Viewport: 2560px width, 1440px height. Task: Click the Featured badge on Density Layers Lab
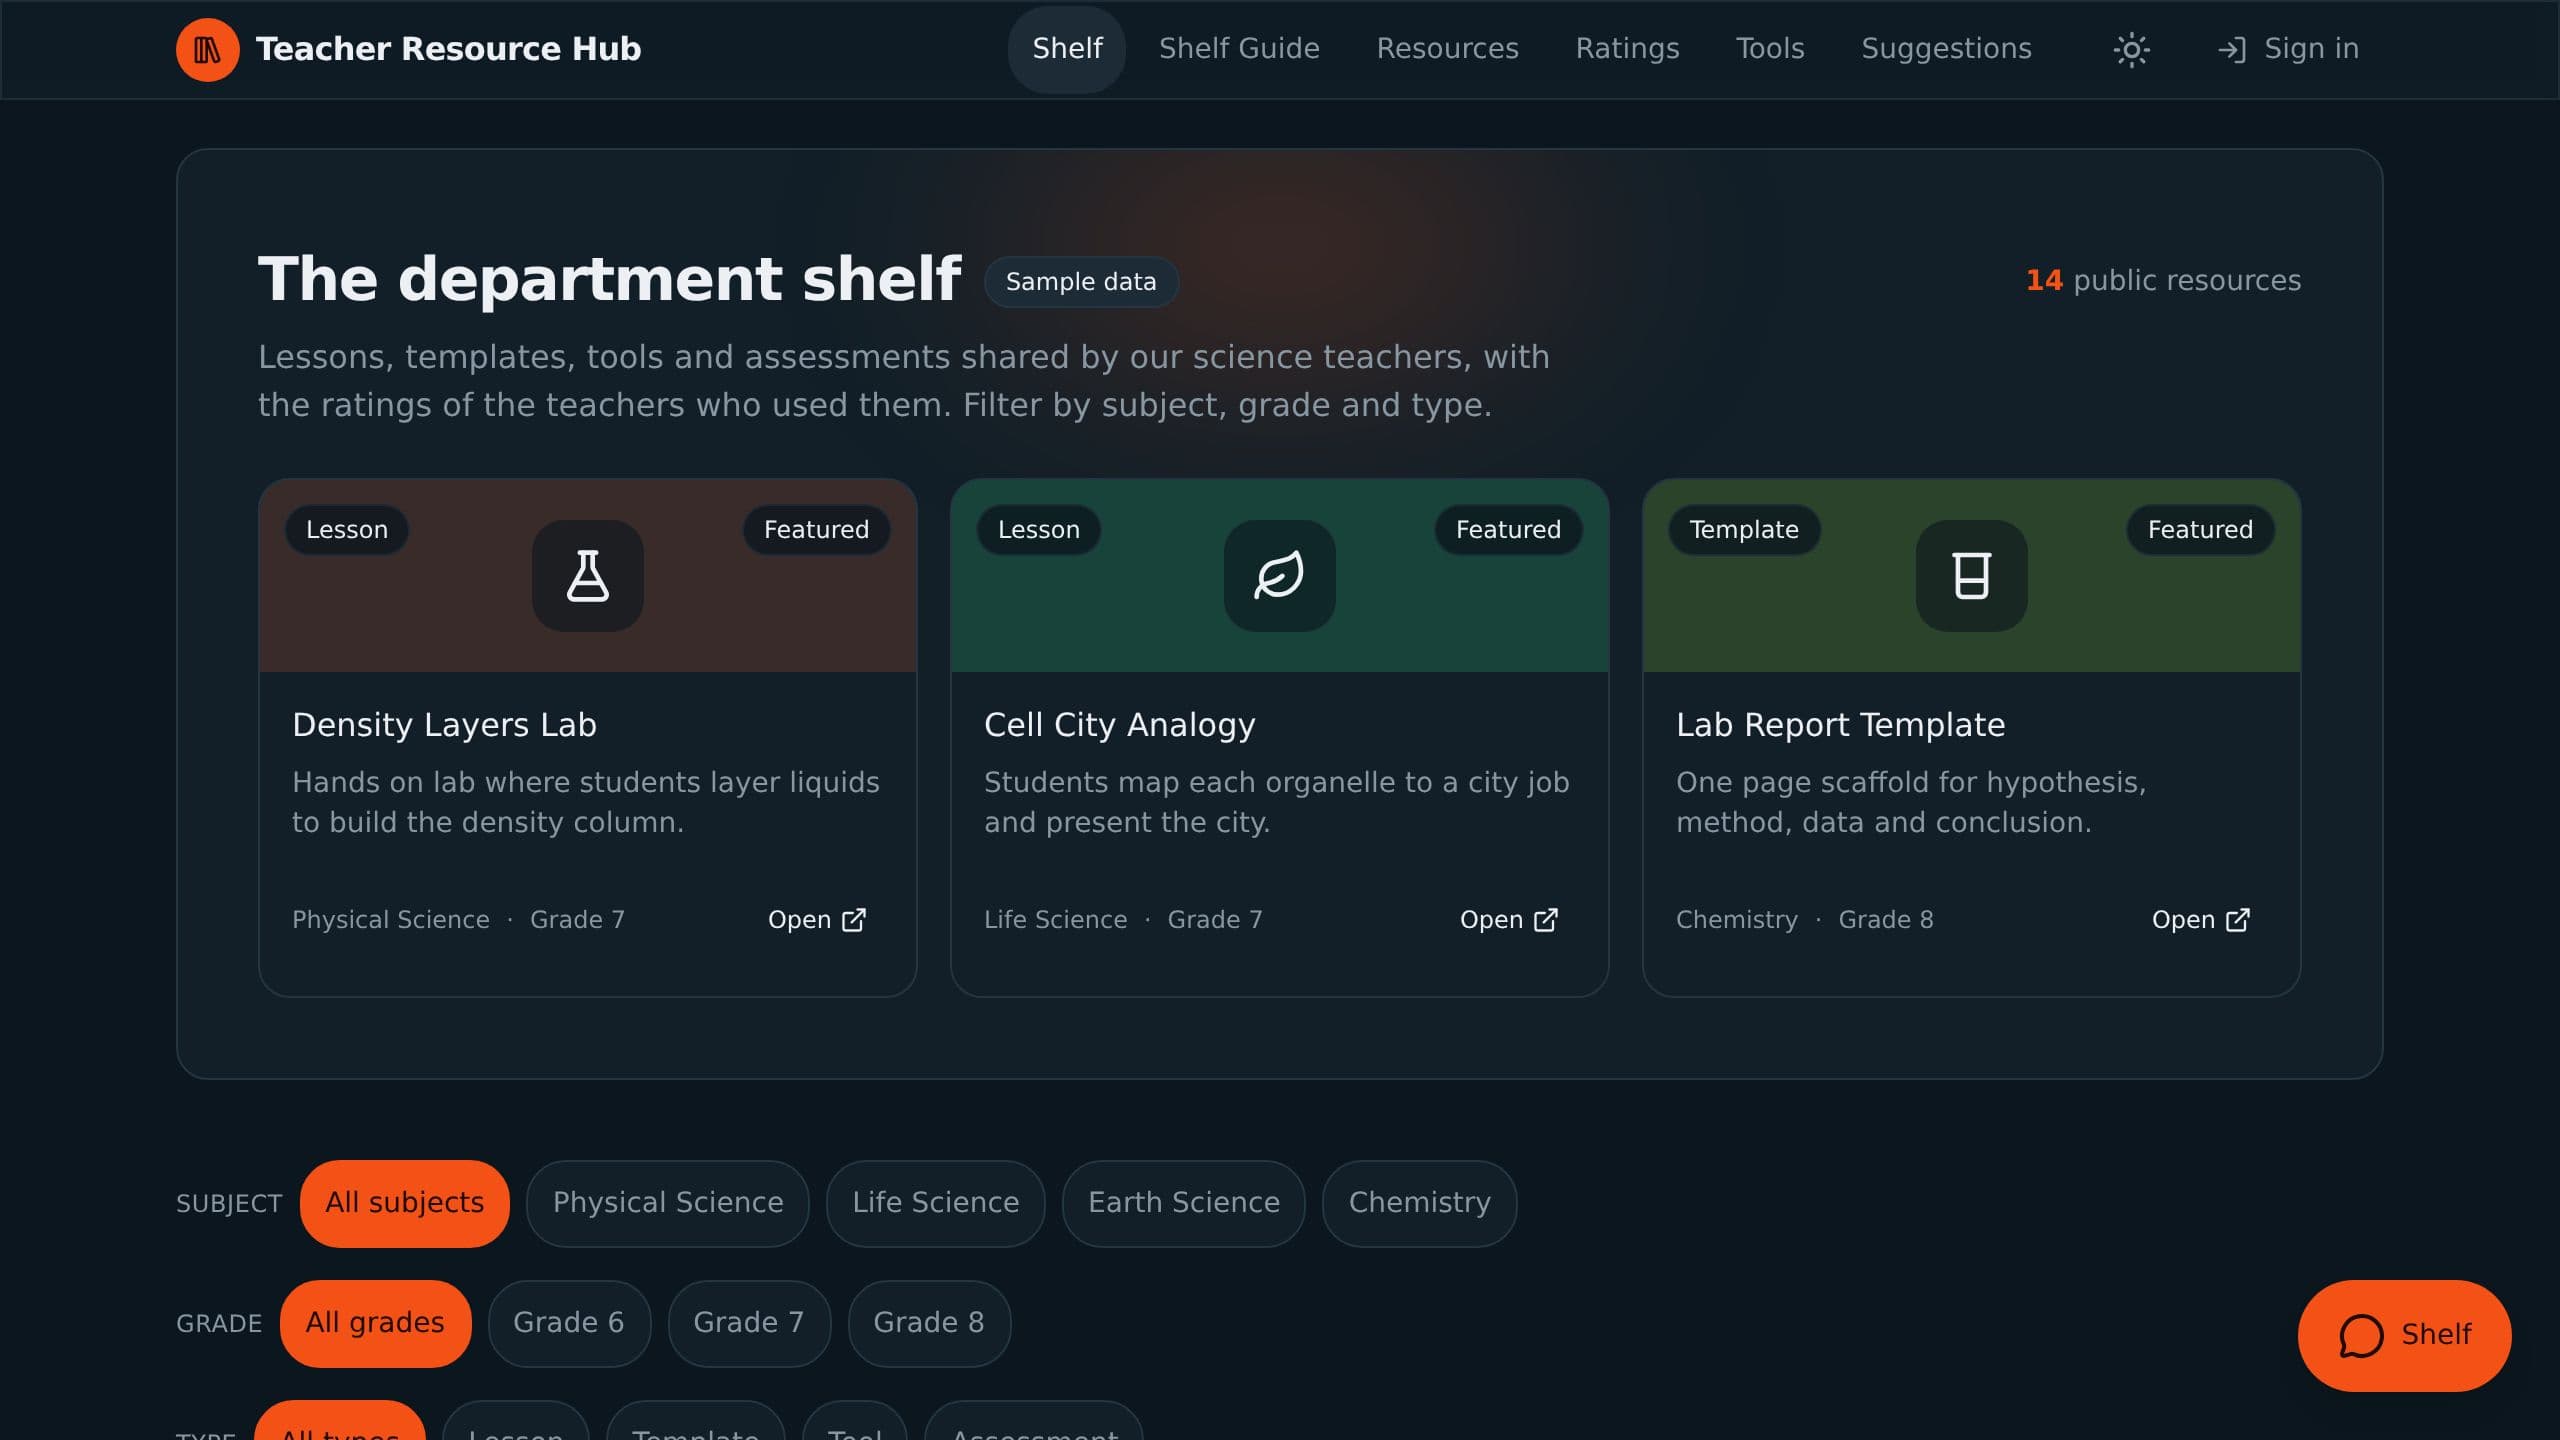(816, 530)
